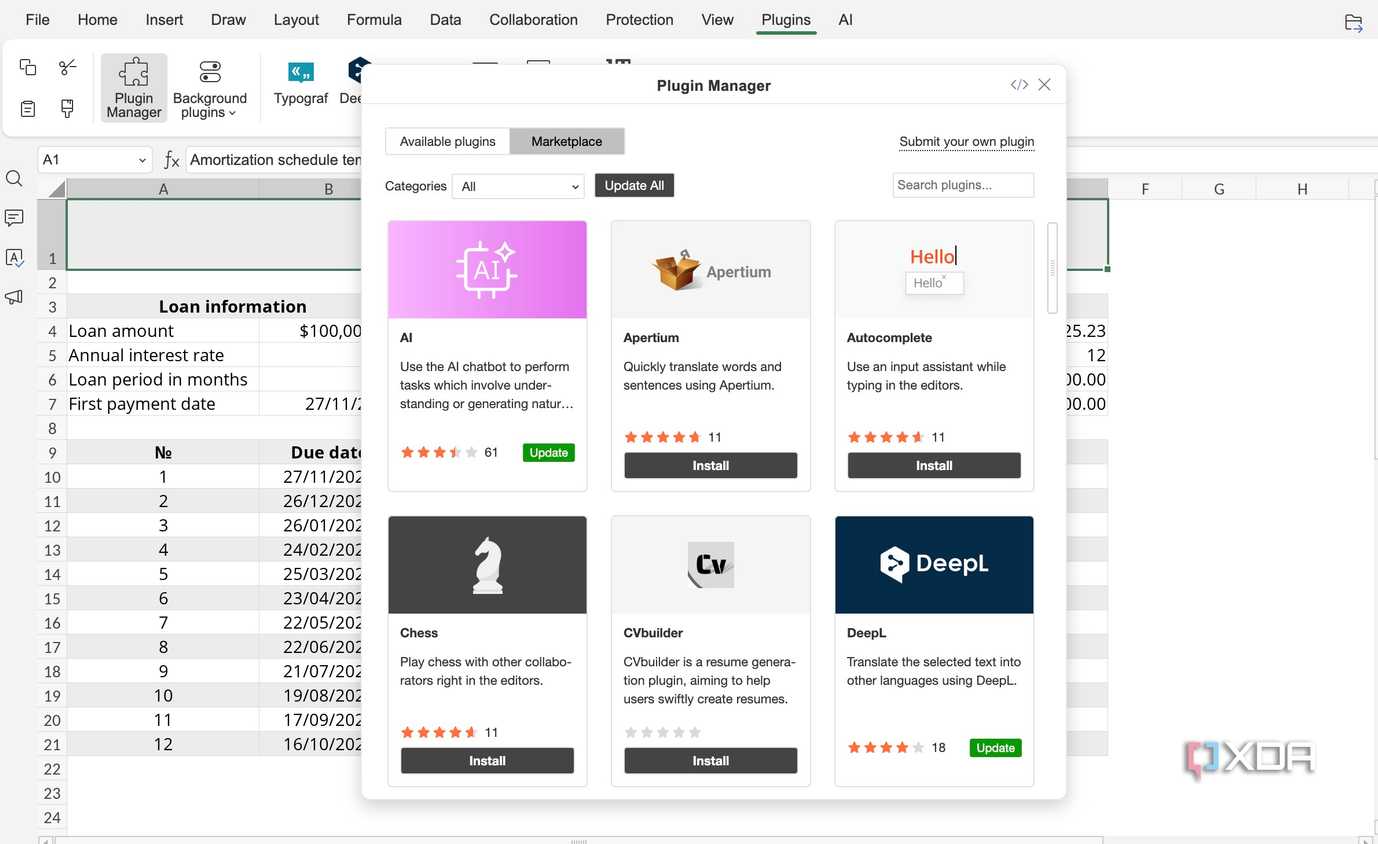1378x844 pixels.
Task: Open the Feedback megaphone sidebar icon
Action: 14,297
